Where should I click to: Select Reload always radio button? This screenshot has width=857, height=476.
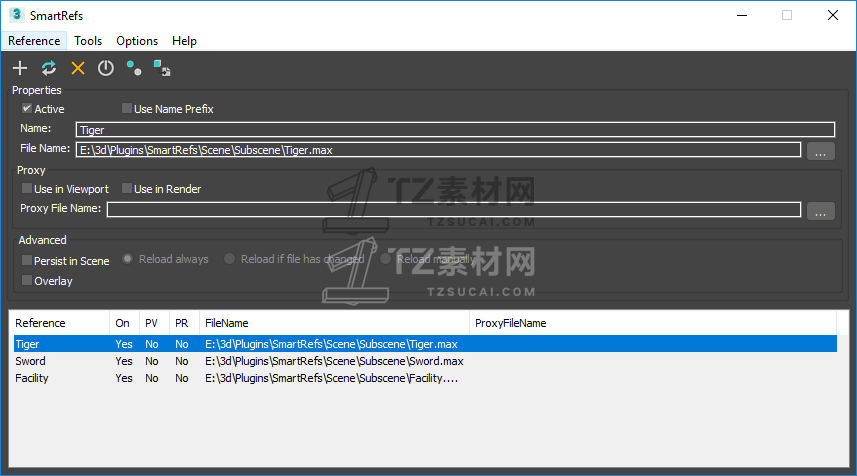click(127, 258)
